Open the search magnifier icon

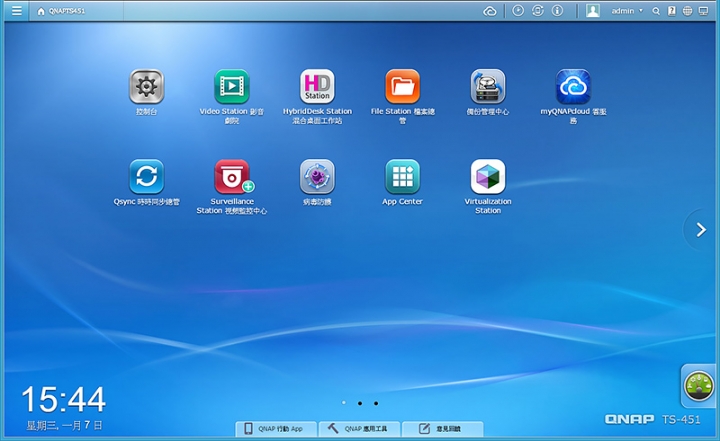pos(656,11)
